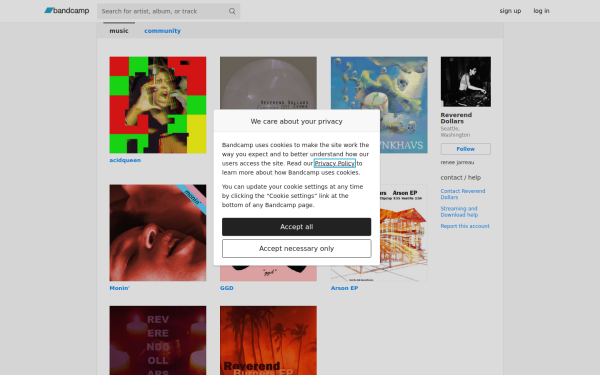Open the grey vinyl Reverend Dollars album cover

268,83
